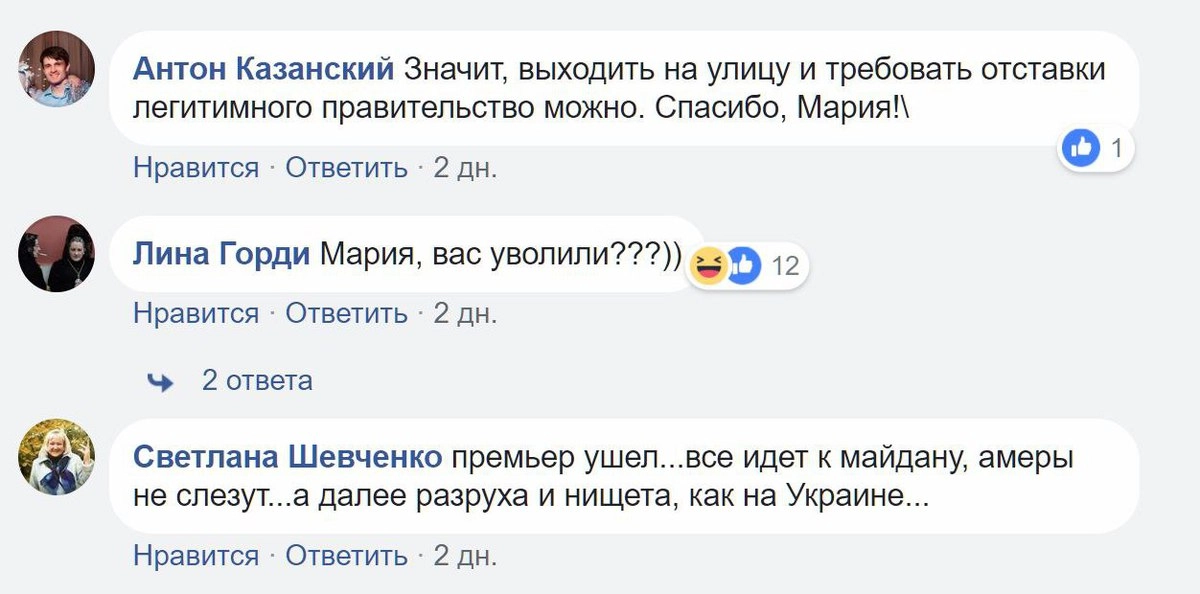Expand the 2 ответа replies thread
Viewport: 1200px width, 594px height.
257,381
